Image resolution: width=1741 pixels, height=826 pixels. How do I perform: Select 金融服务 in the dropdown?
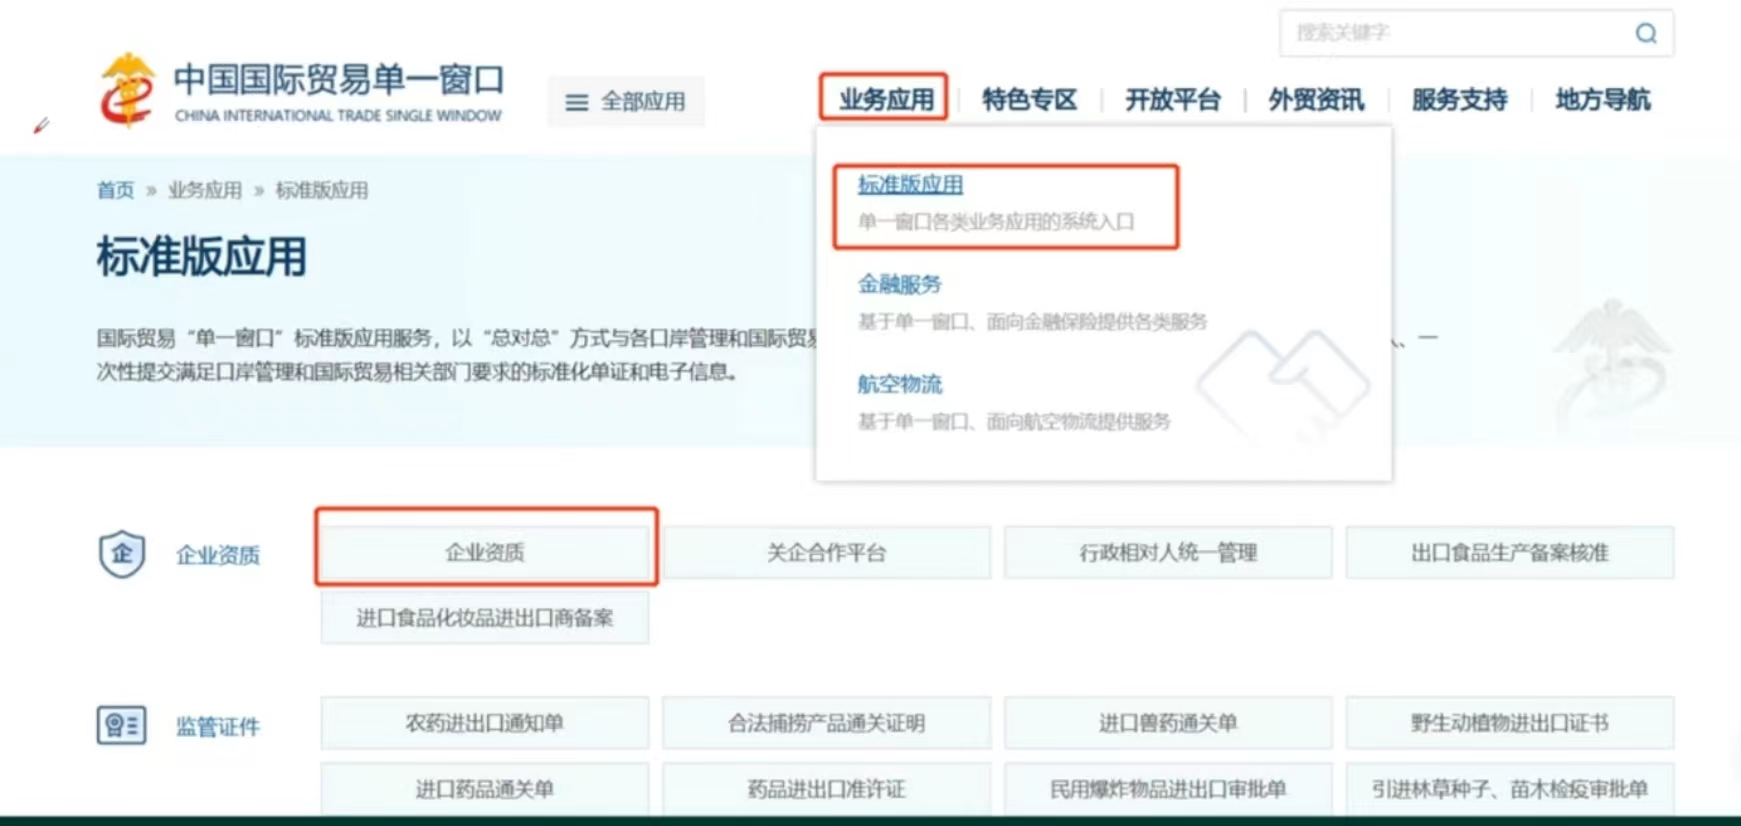900,285
